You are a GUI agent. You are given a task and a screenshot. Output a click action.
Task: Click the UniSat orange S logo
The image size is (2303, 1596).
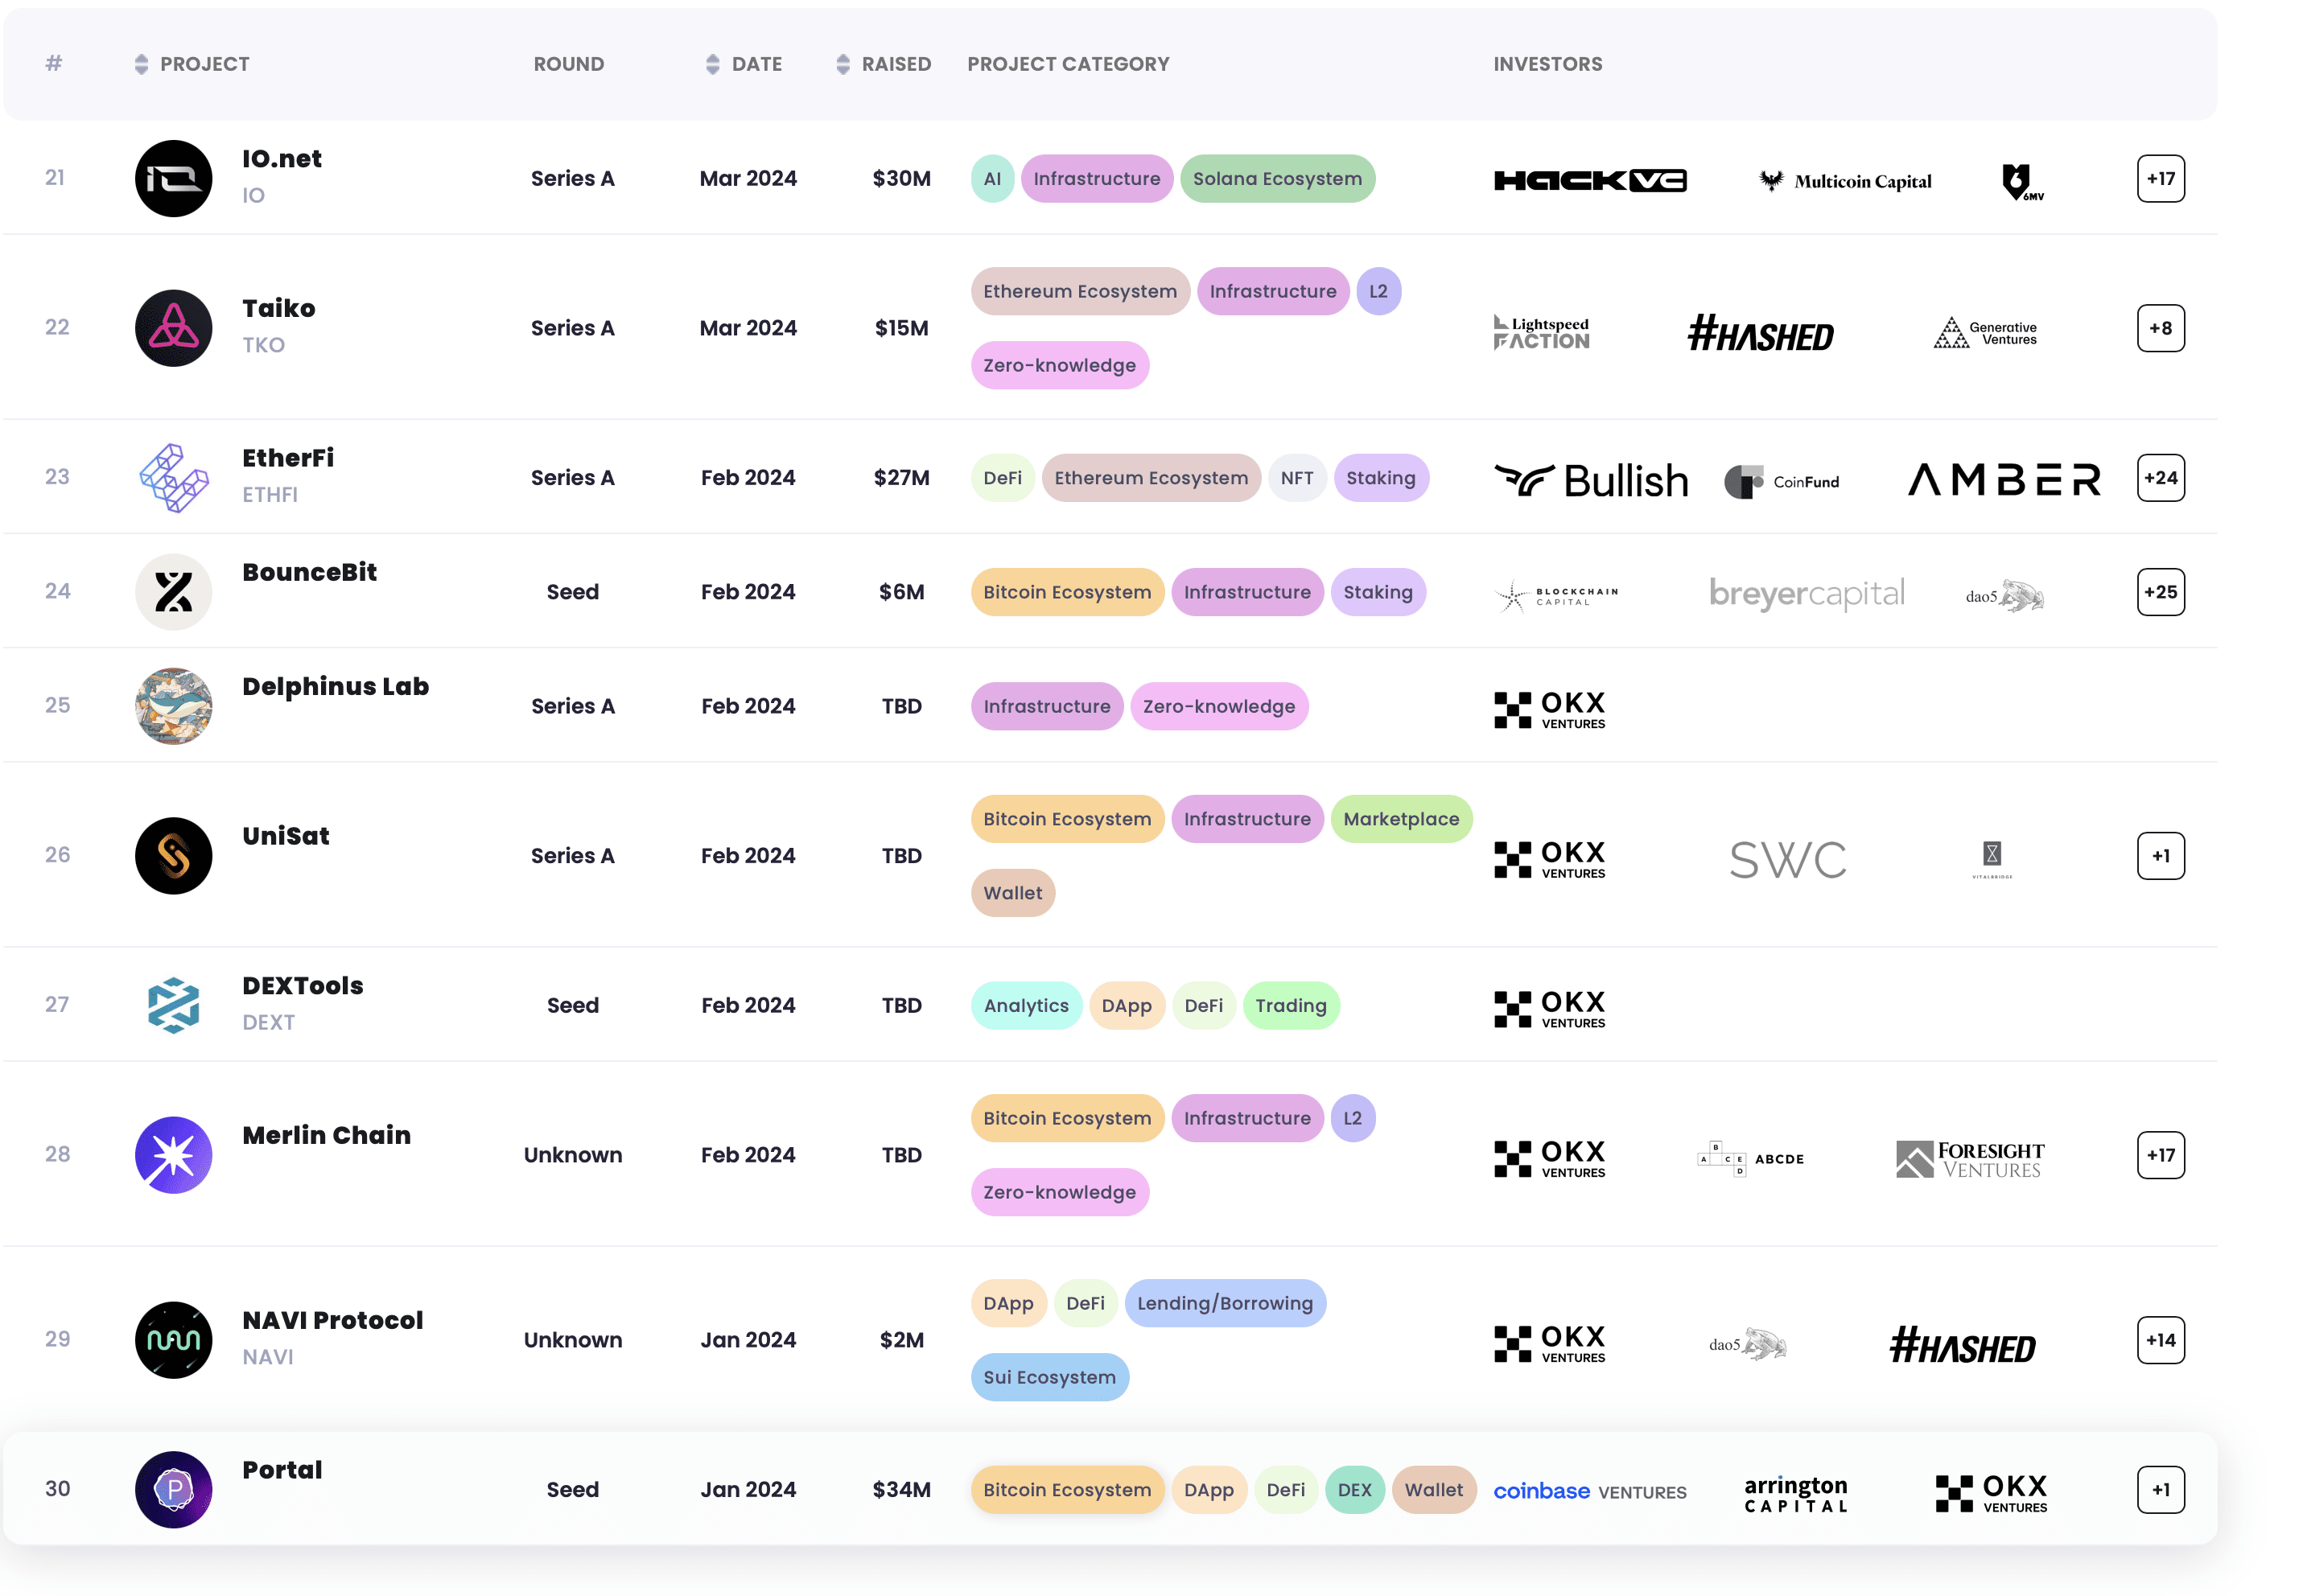[x=173, y=856]
